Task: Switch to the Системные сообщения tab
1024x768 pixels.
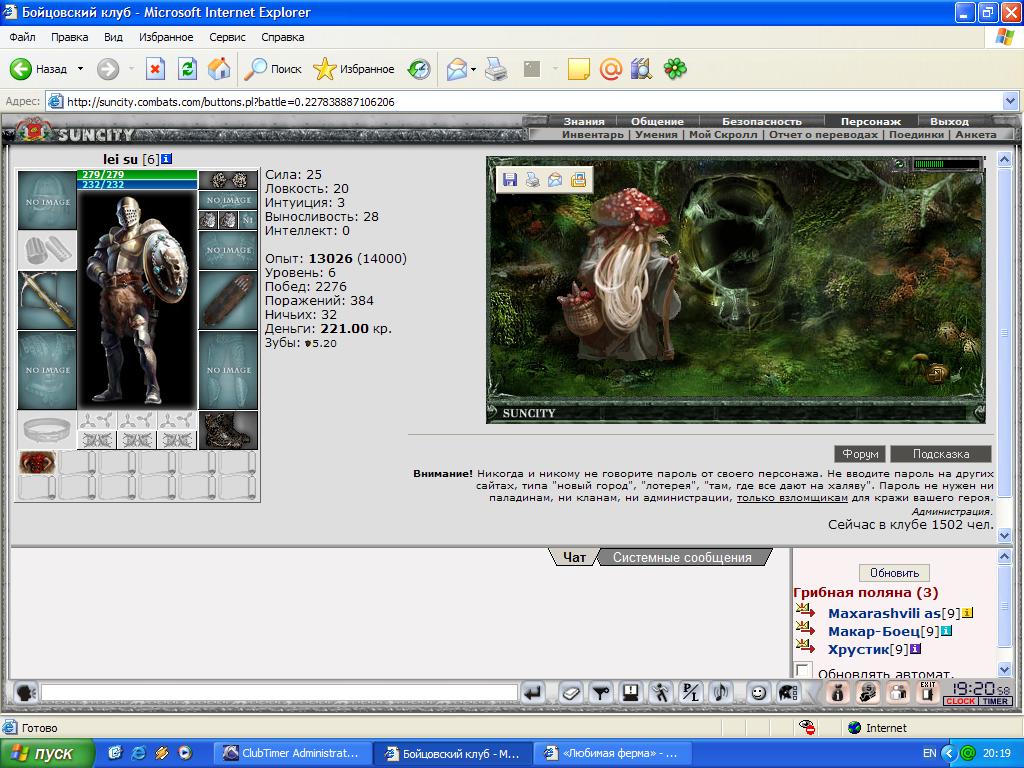Action: [682, 558]
